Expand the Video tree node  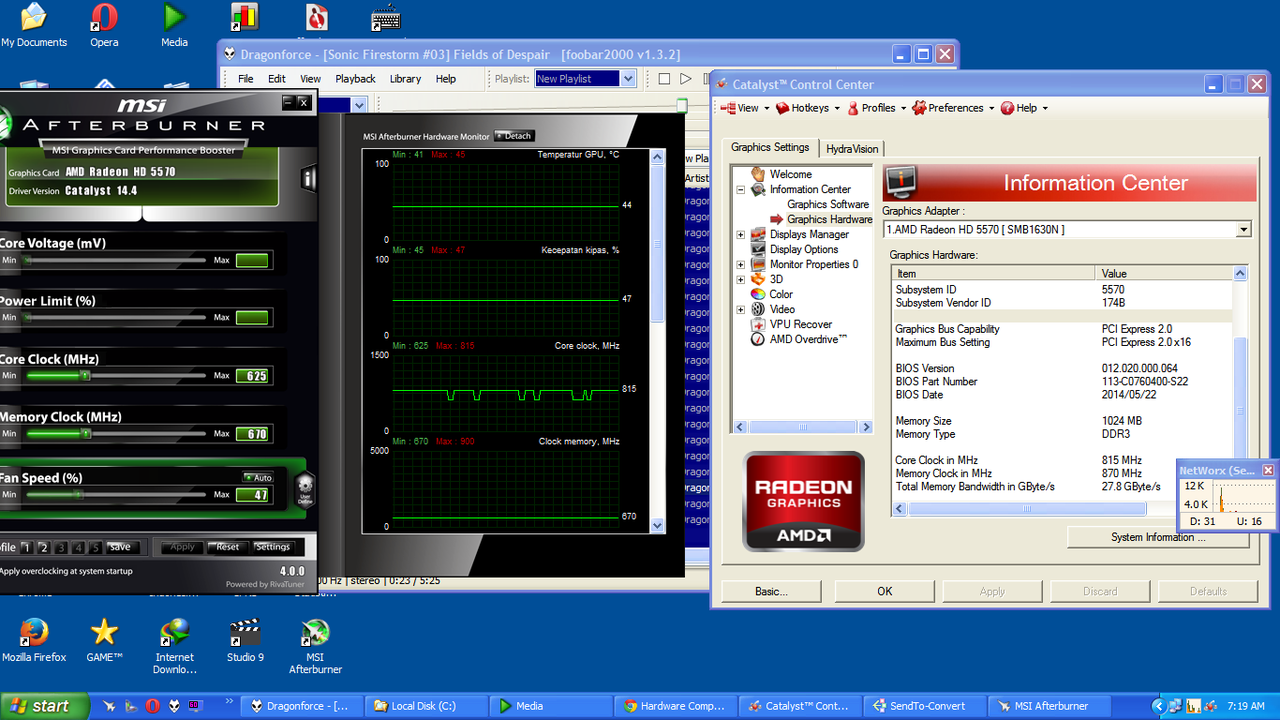(741, 309)
